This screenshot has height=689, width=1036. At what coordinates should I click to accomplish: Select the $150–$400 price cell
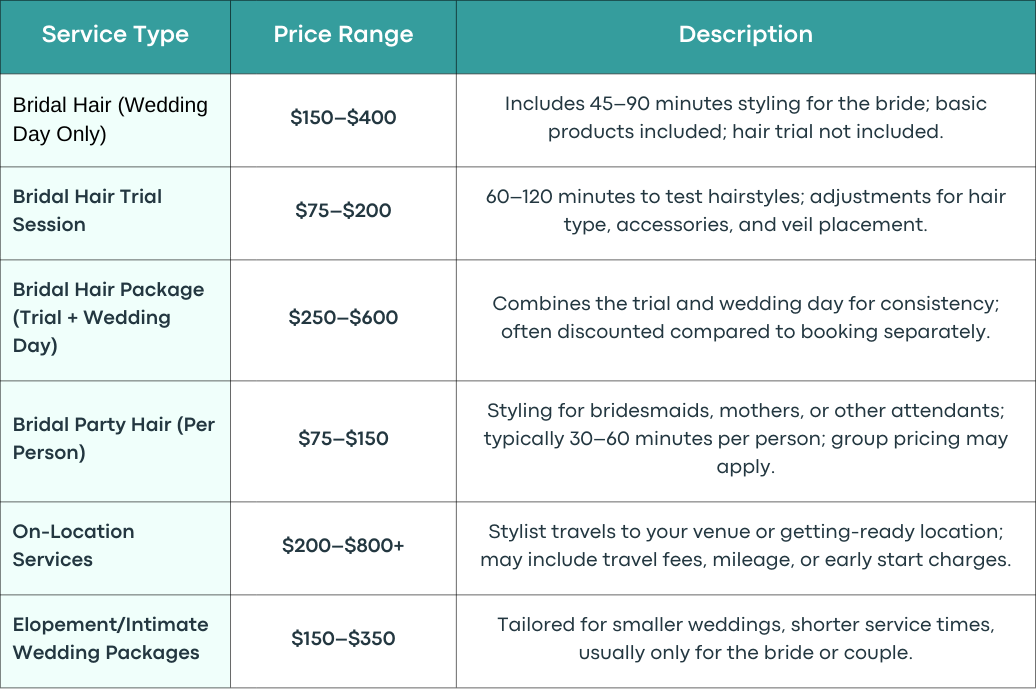pos(343,120)
